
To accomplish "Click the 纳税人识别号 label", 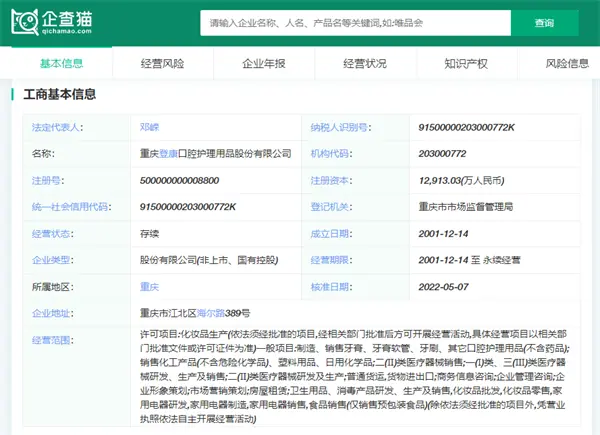I will 341,127.
